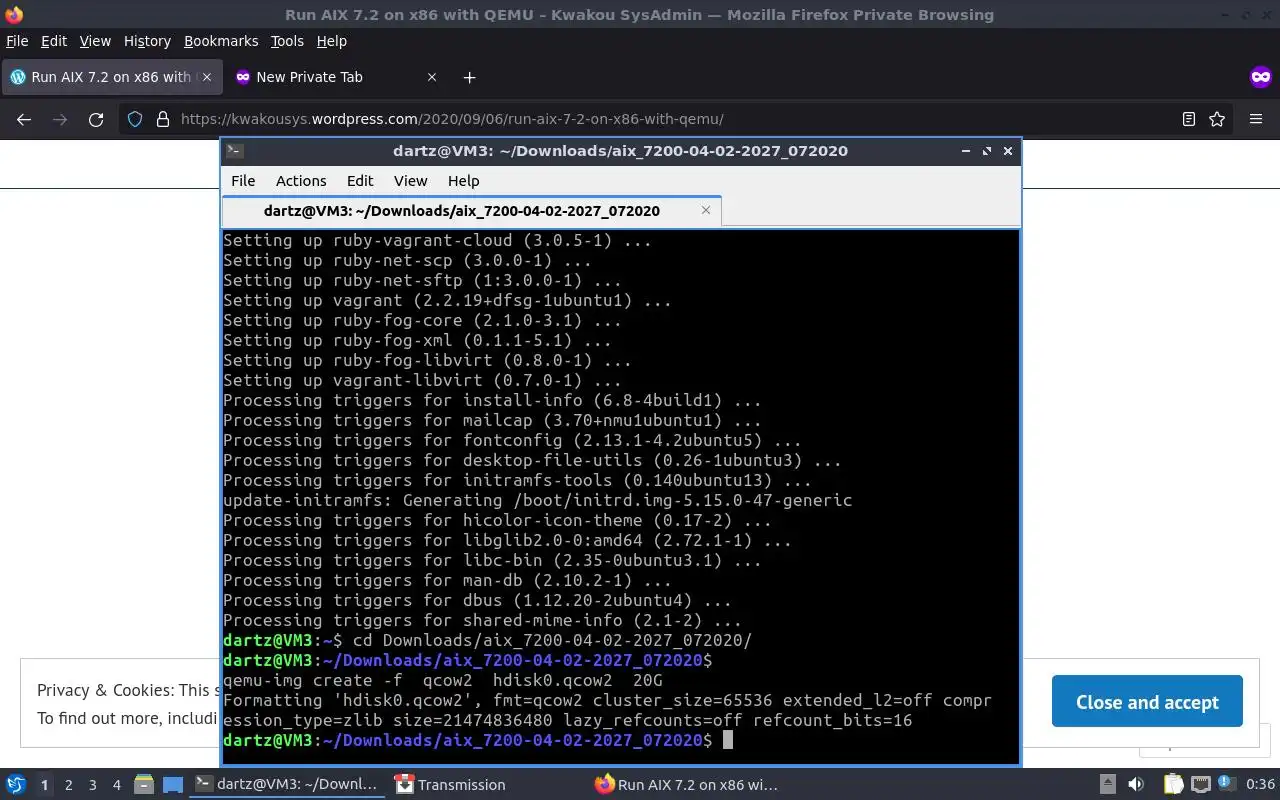Open the Firefox View menu

coord(95,41)
